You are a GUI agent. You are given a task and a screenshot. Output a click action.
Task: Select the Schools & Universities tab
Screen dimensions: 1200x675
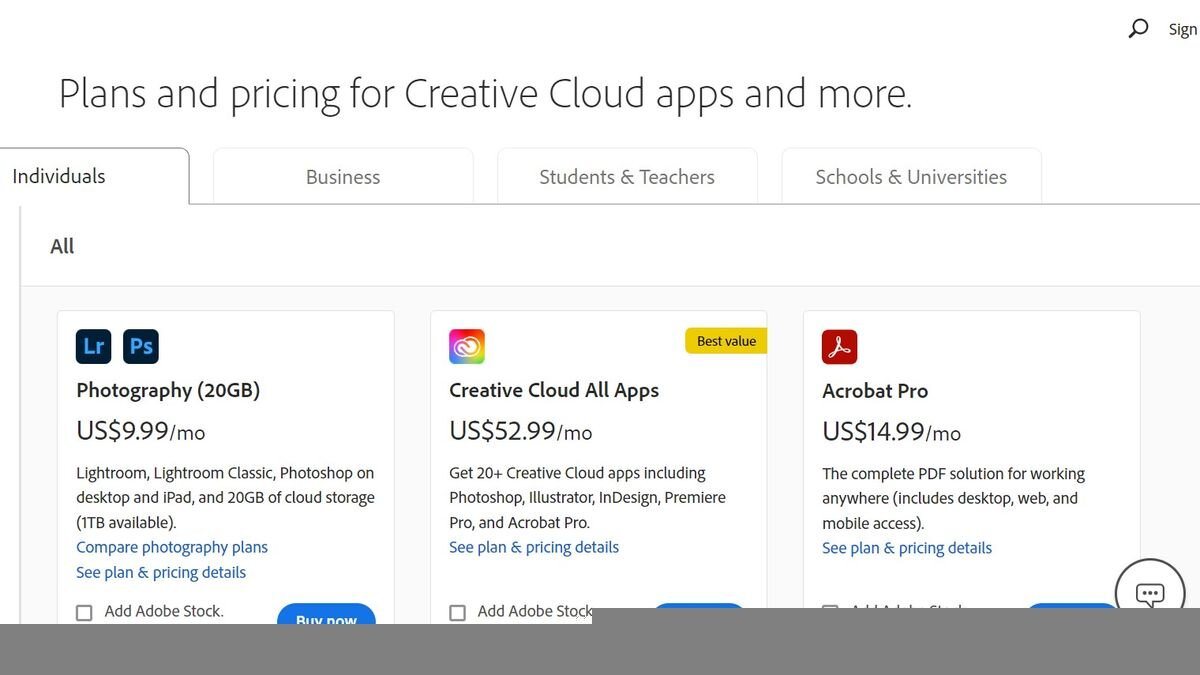pos(909,176)
